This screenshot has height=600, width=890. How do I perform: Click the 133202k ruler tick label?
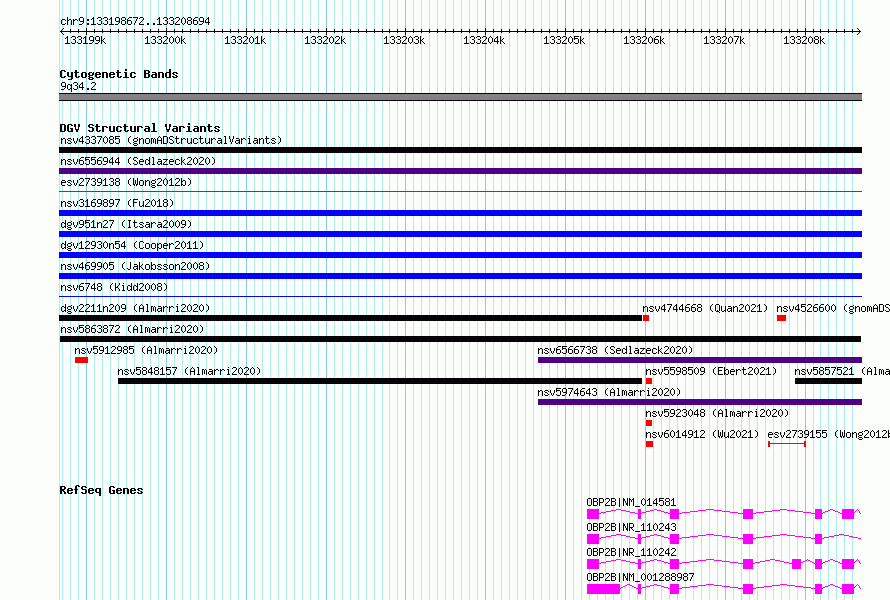[x=325, y=40]
